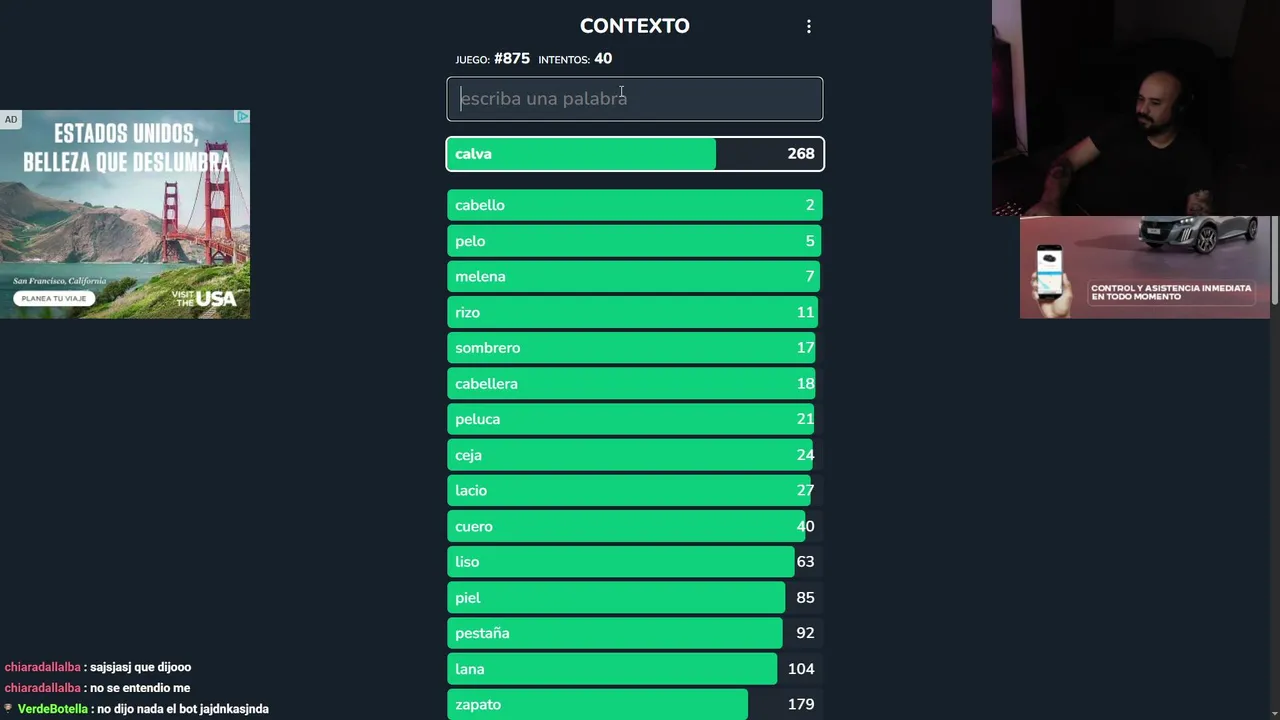Click the 'pestaña' guess progress bar

615,633
